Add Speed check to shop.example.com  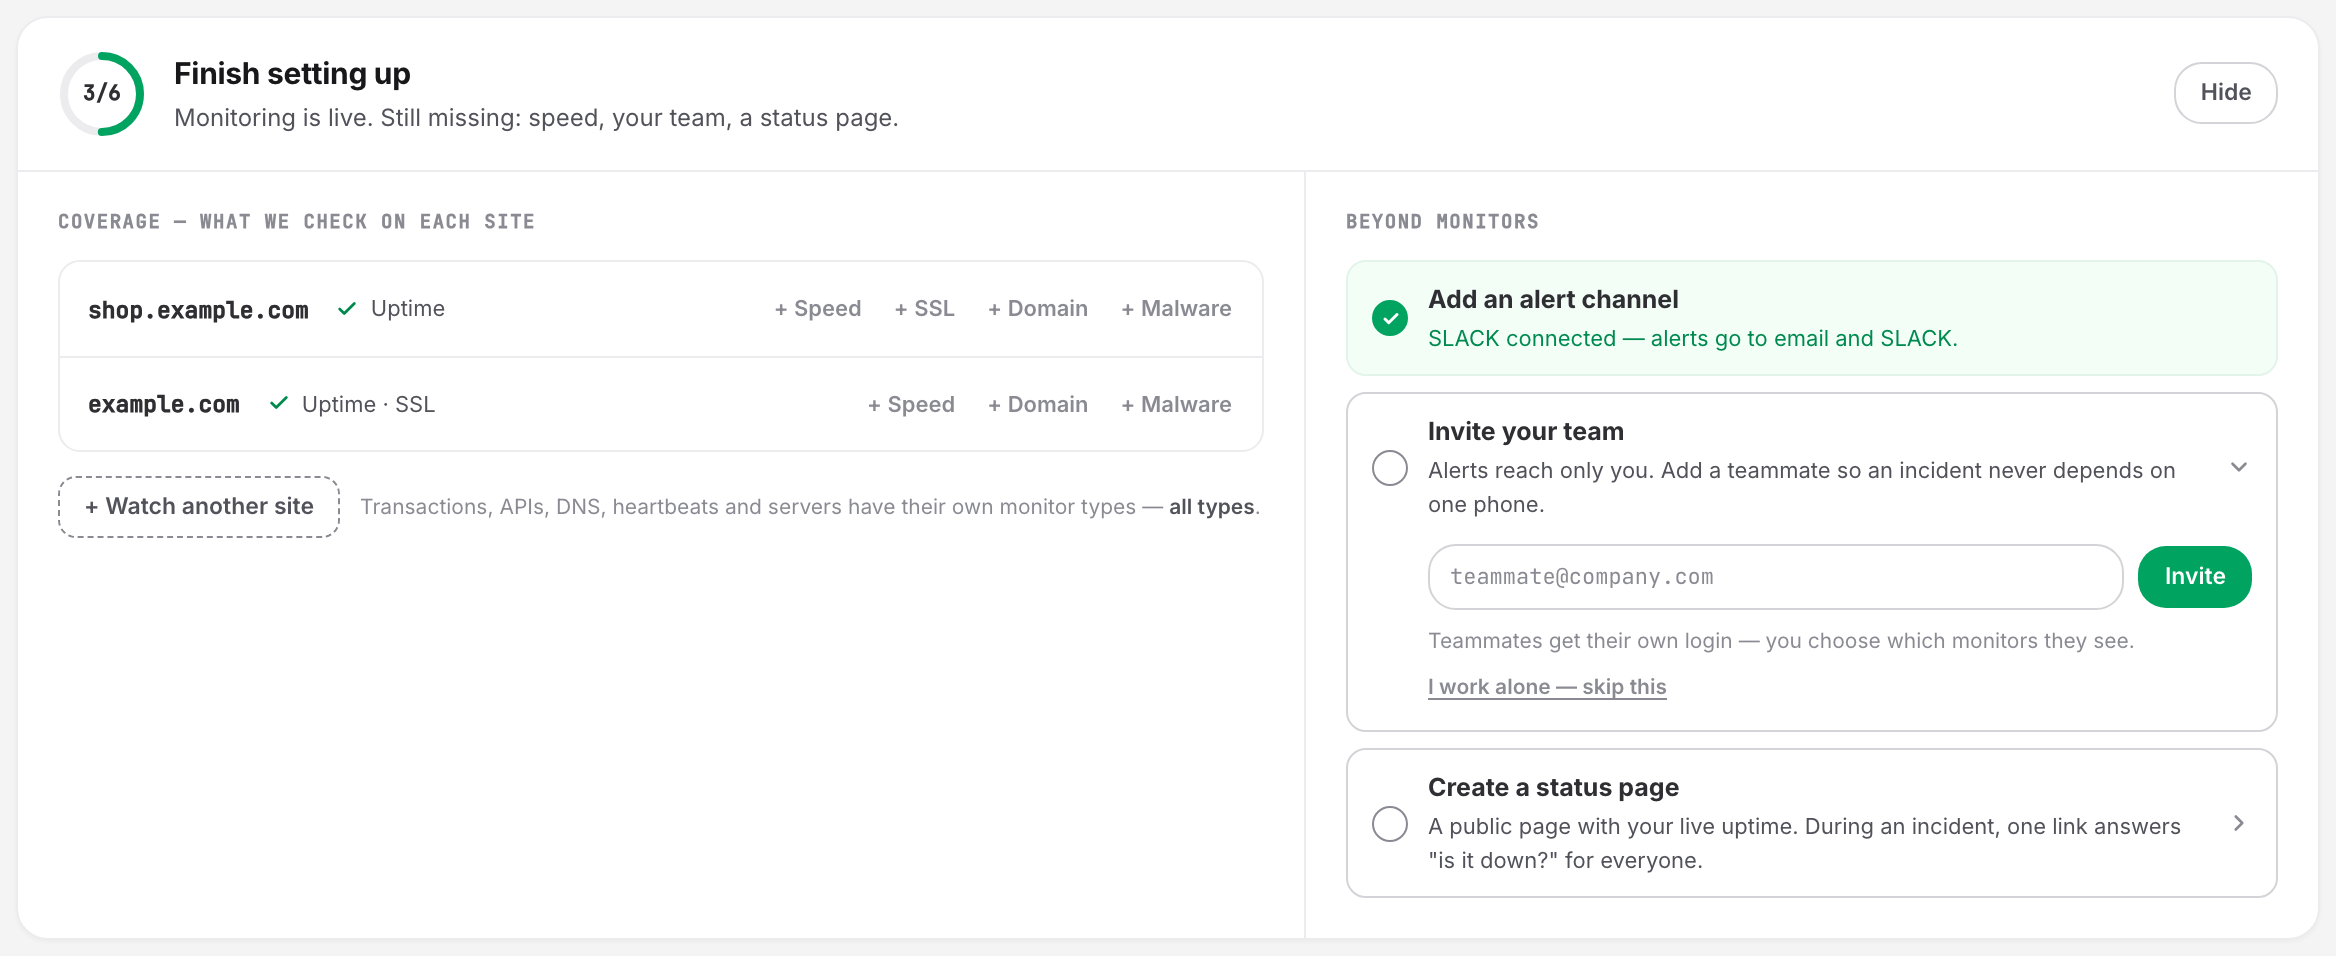818,309
